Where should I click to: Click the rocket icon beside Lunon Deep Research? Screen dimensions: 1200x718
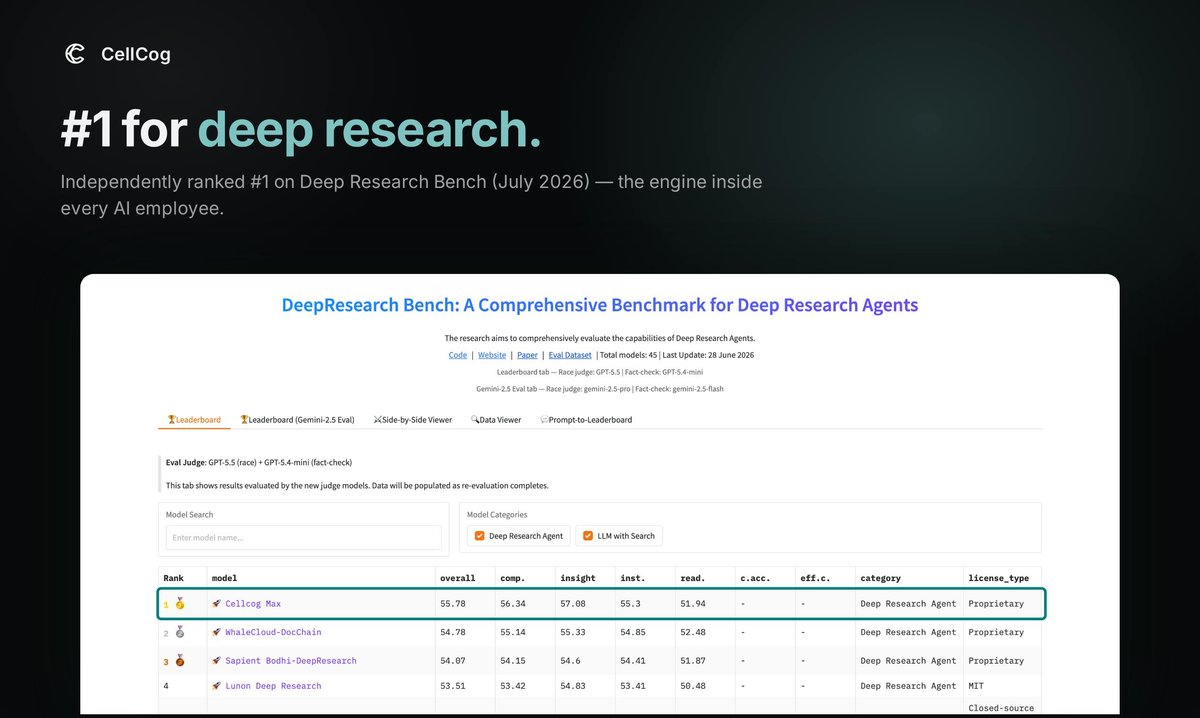click(216, 686)
